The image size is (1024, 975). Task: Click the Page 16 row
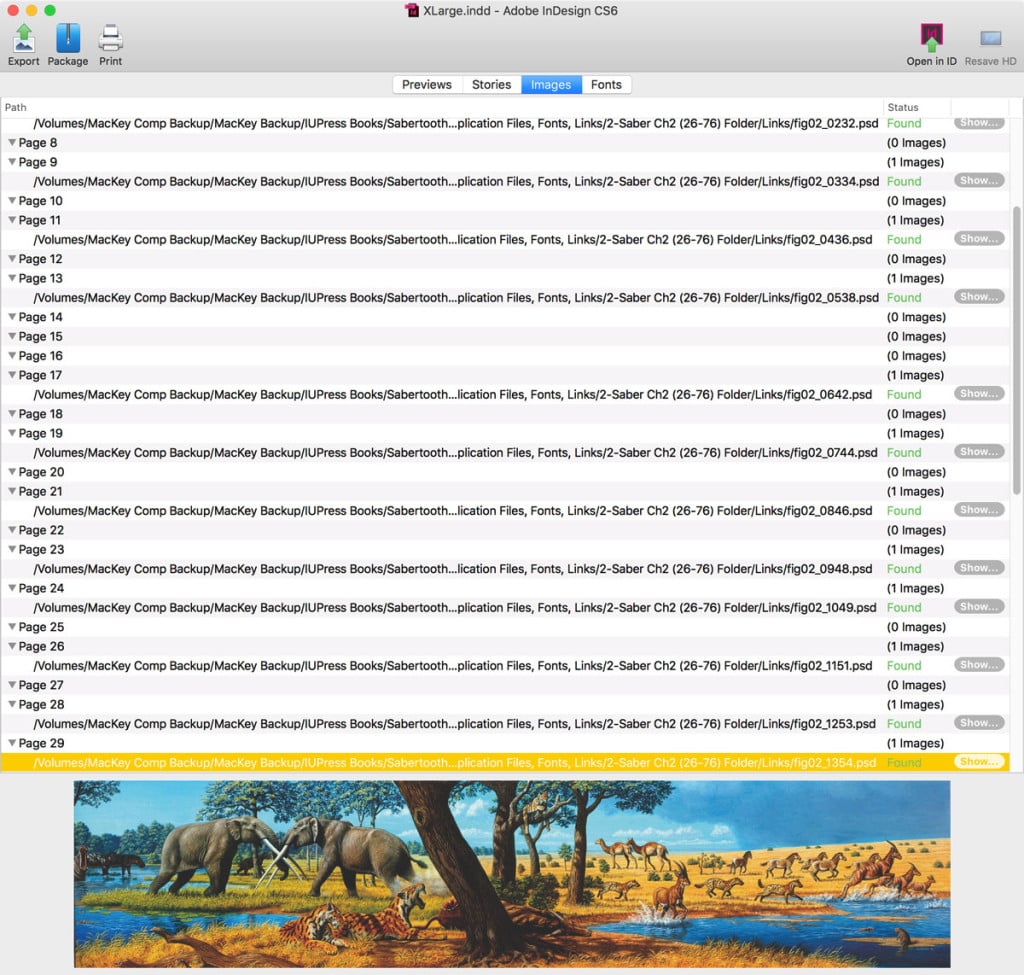[505, 356]
